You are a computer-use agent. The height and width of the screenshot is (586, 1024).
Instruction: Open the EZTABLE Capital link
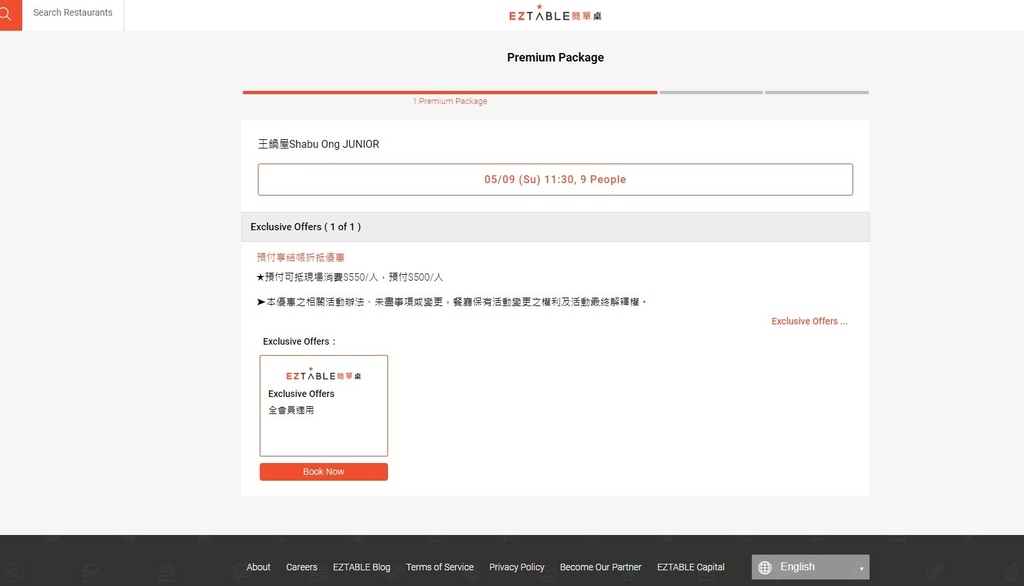point(690,567)
